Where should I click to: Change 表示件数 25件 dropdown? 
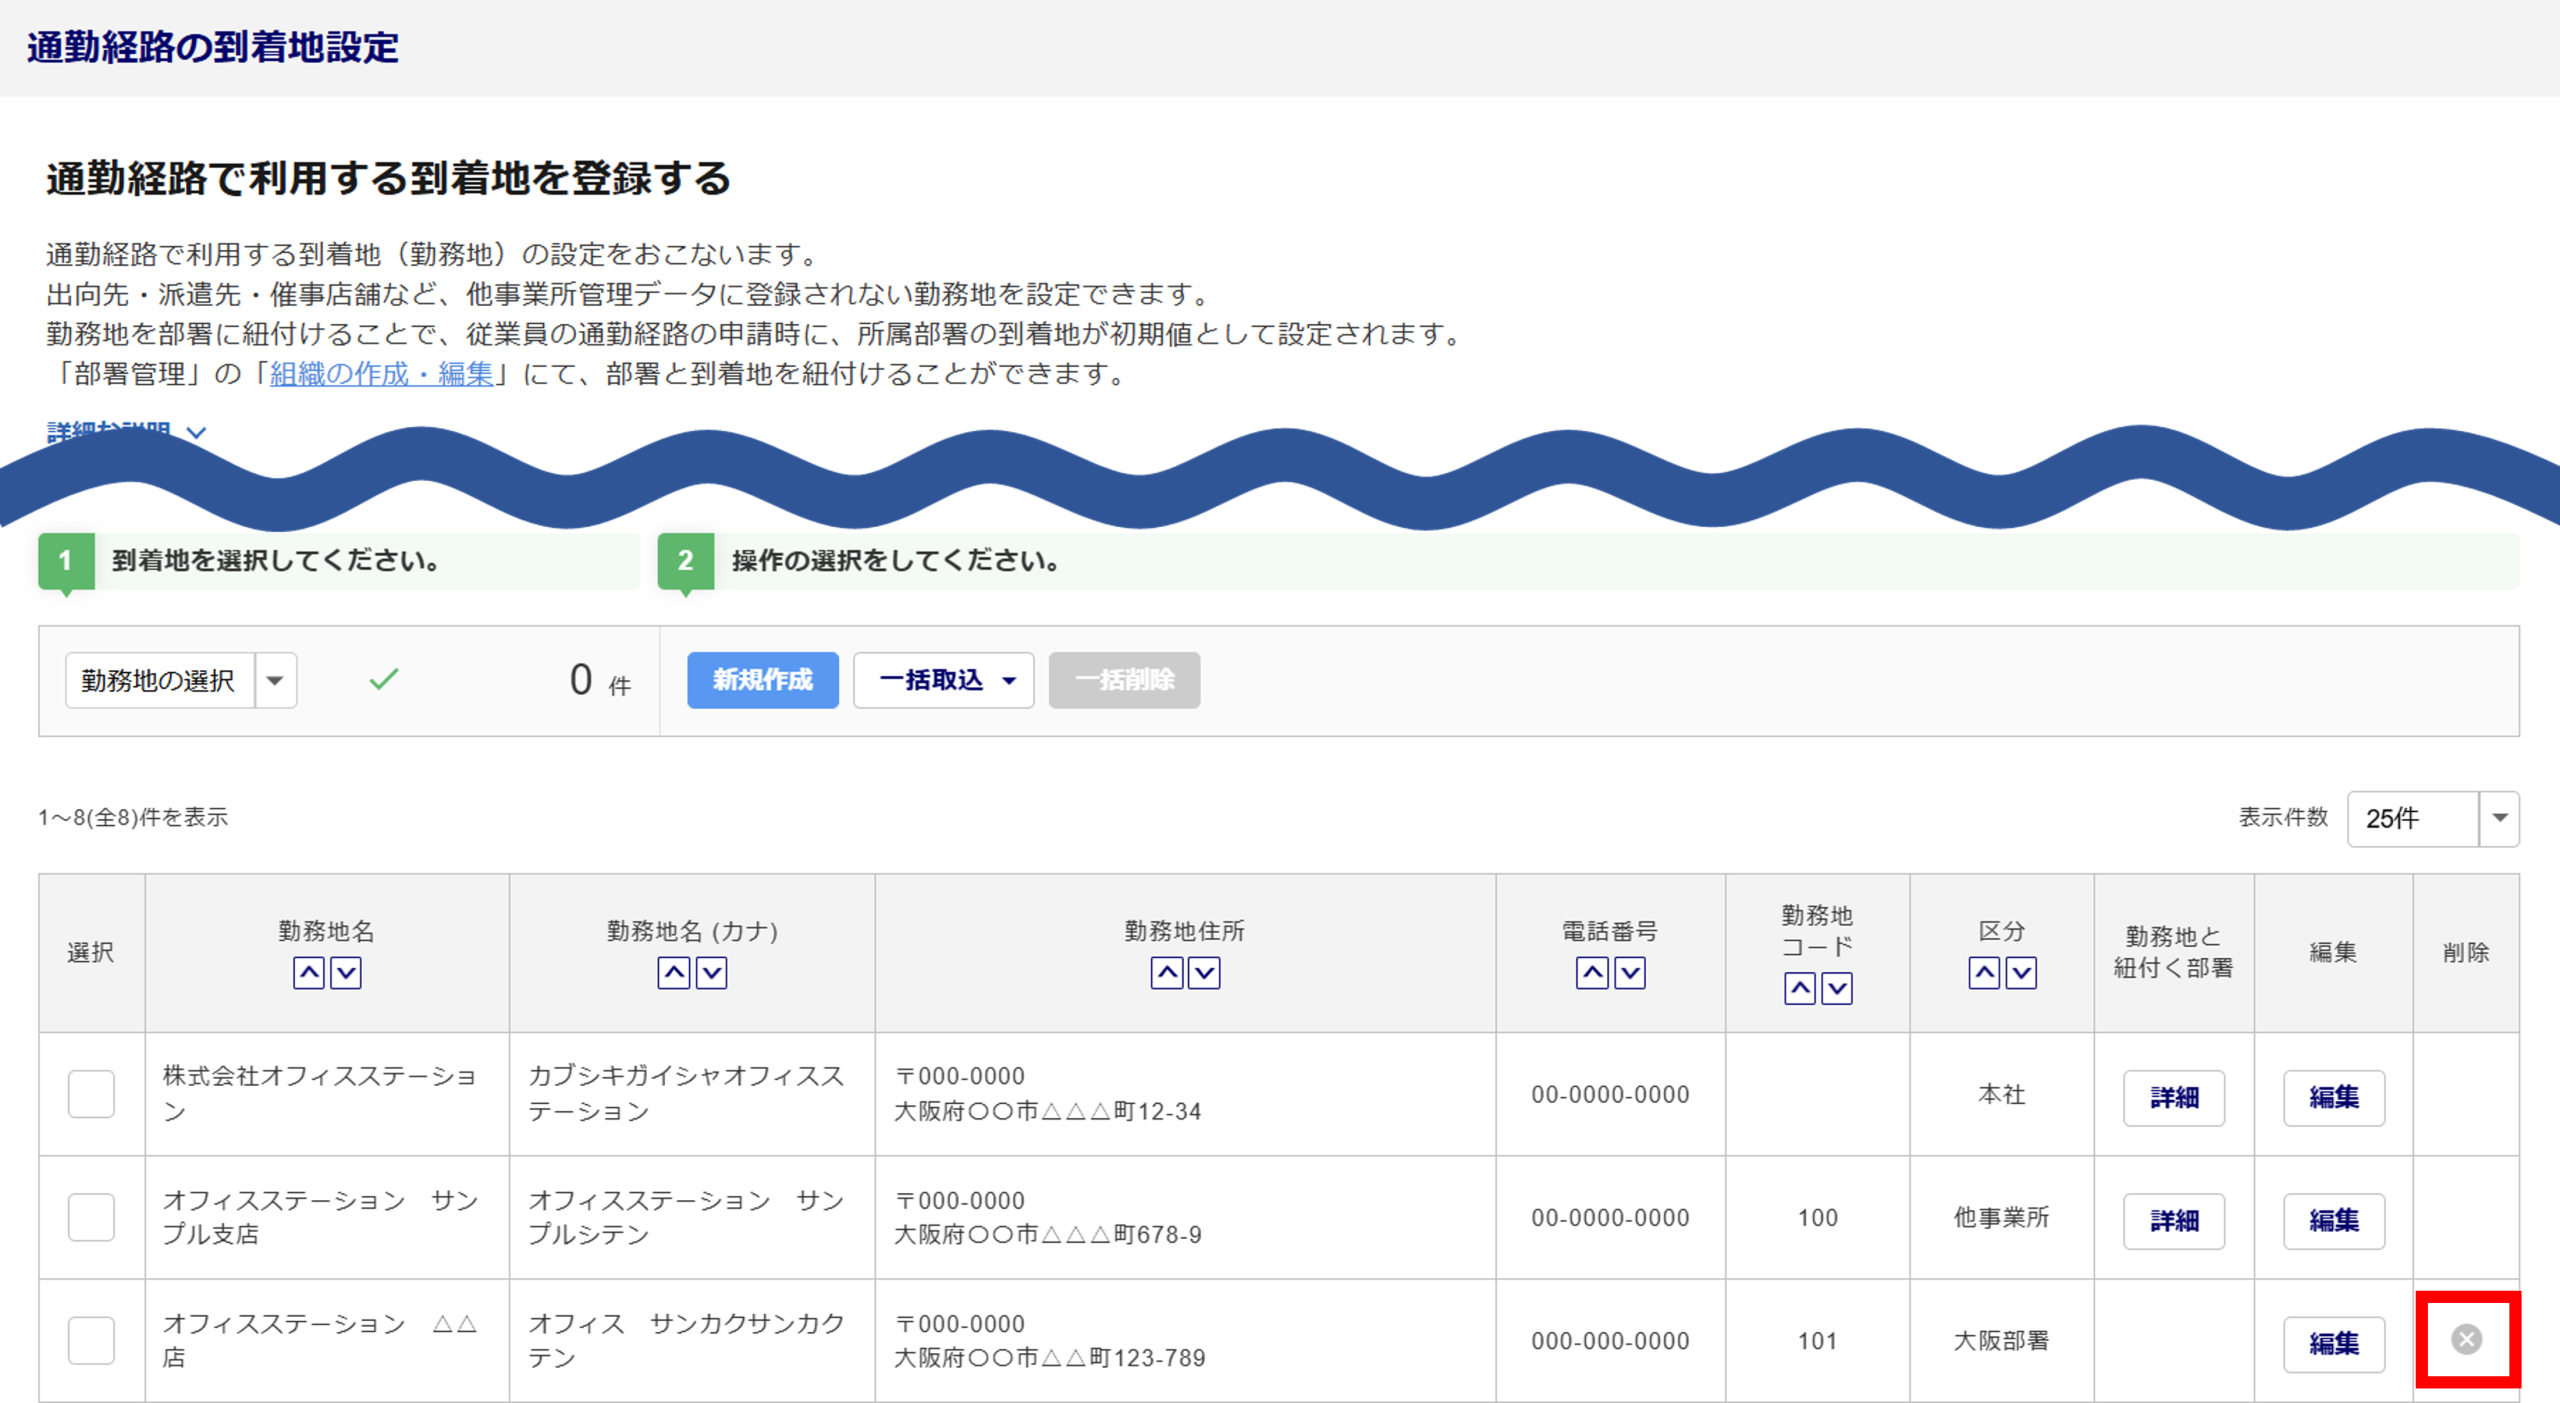point(2431,818)
